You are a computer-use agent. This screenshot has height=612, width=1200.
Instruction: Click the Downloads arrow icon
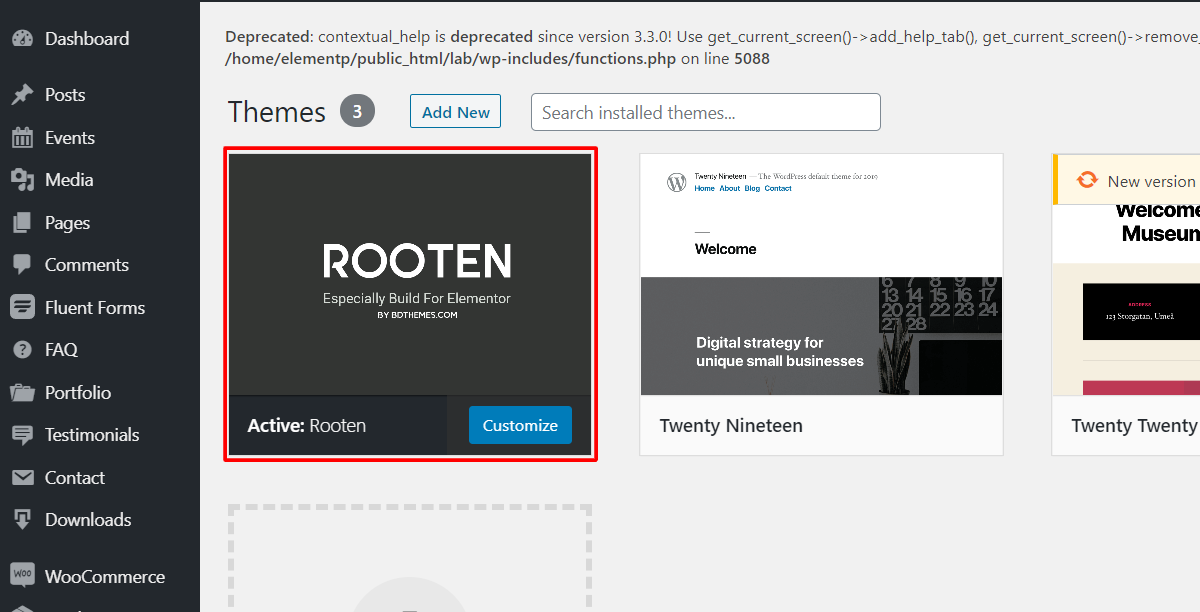(x=23, y=520)
